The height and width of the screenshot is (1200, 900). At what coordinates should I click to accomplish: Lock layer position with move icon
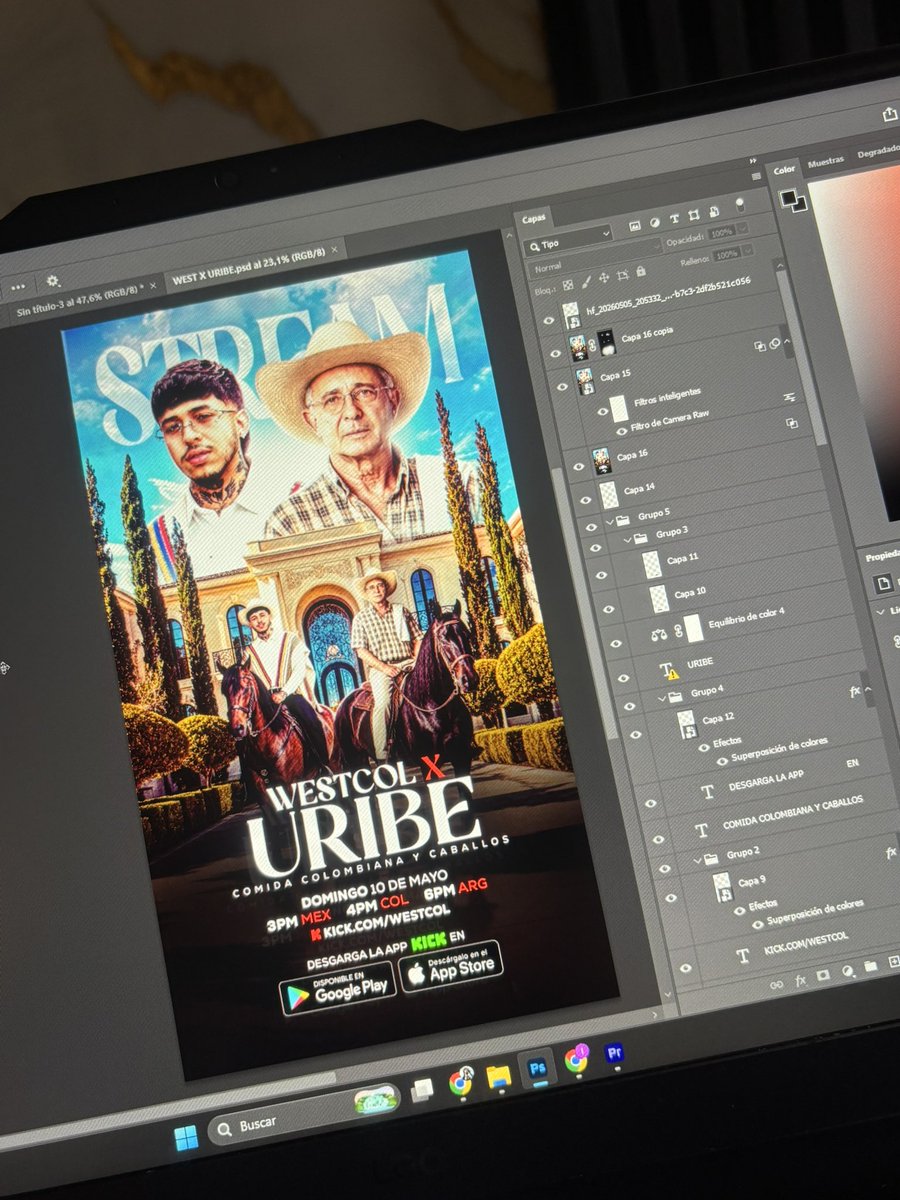click(x=604, y=278)
